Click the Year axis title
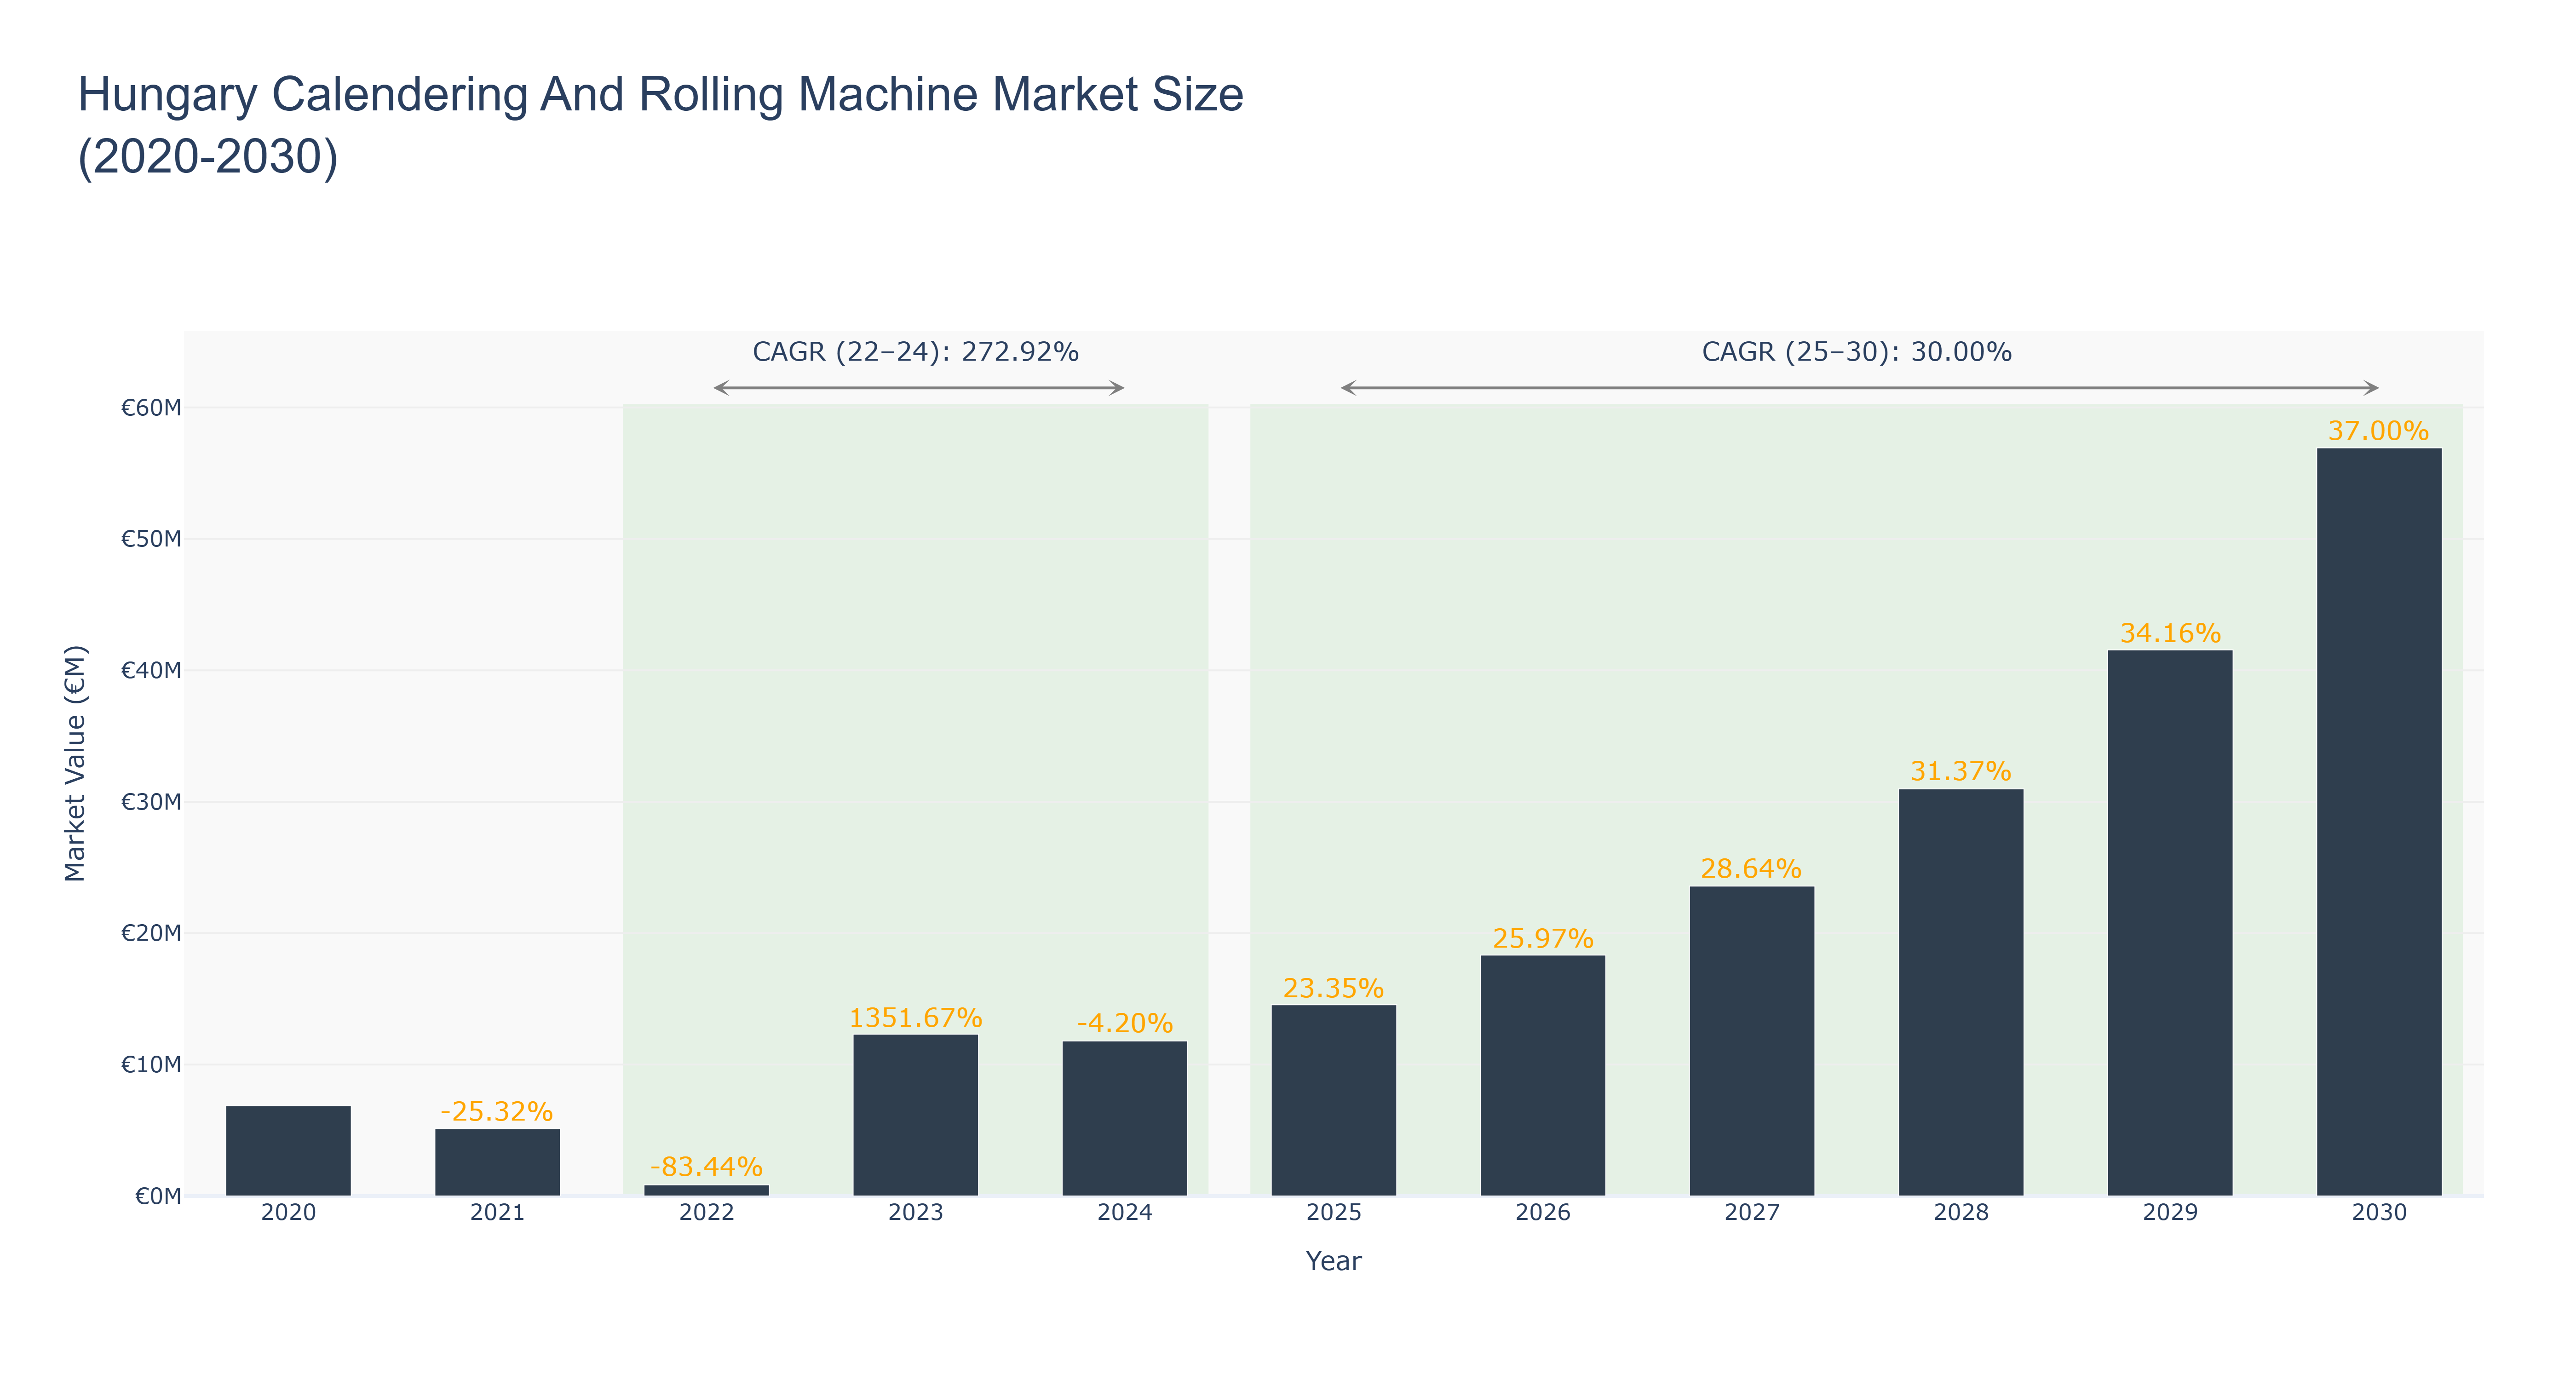 click(1333, 1261)
